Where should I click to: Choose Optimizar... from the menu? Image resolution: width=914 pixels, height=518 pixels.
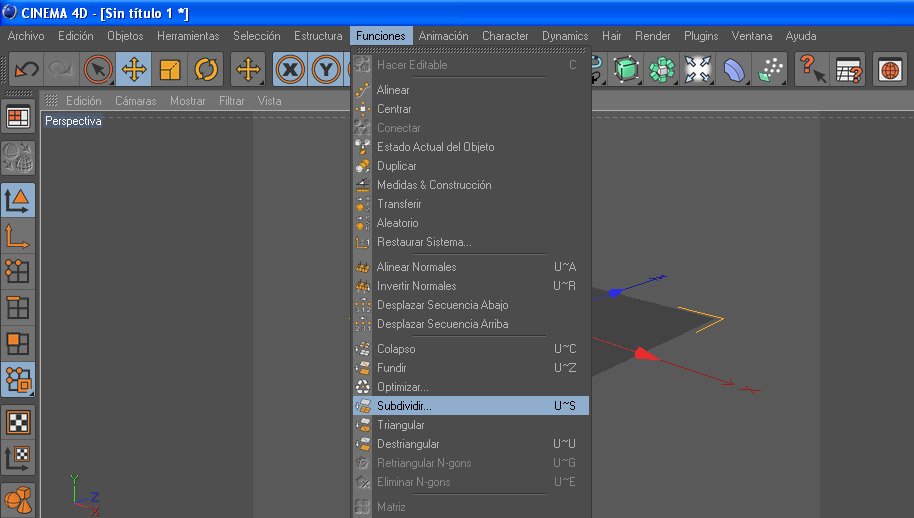pos(471,387)
